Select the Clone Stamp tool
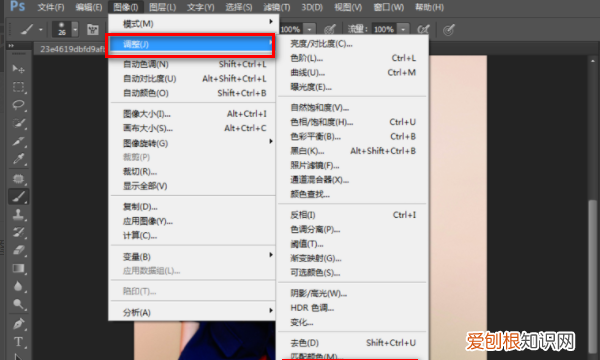Image resolution: width=600 pixels, height=360 pixels. click(x=18, y=215)
